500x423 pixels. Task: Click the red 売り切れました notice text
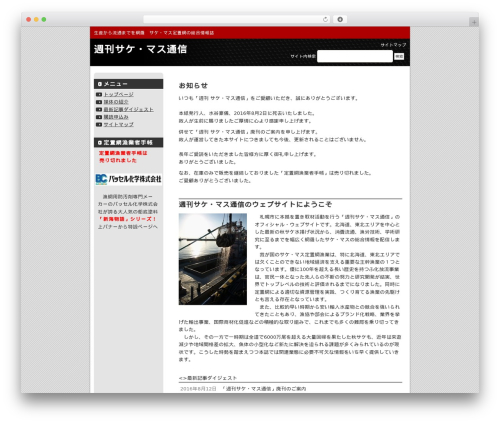click(118, 160)
